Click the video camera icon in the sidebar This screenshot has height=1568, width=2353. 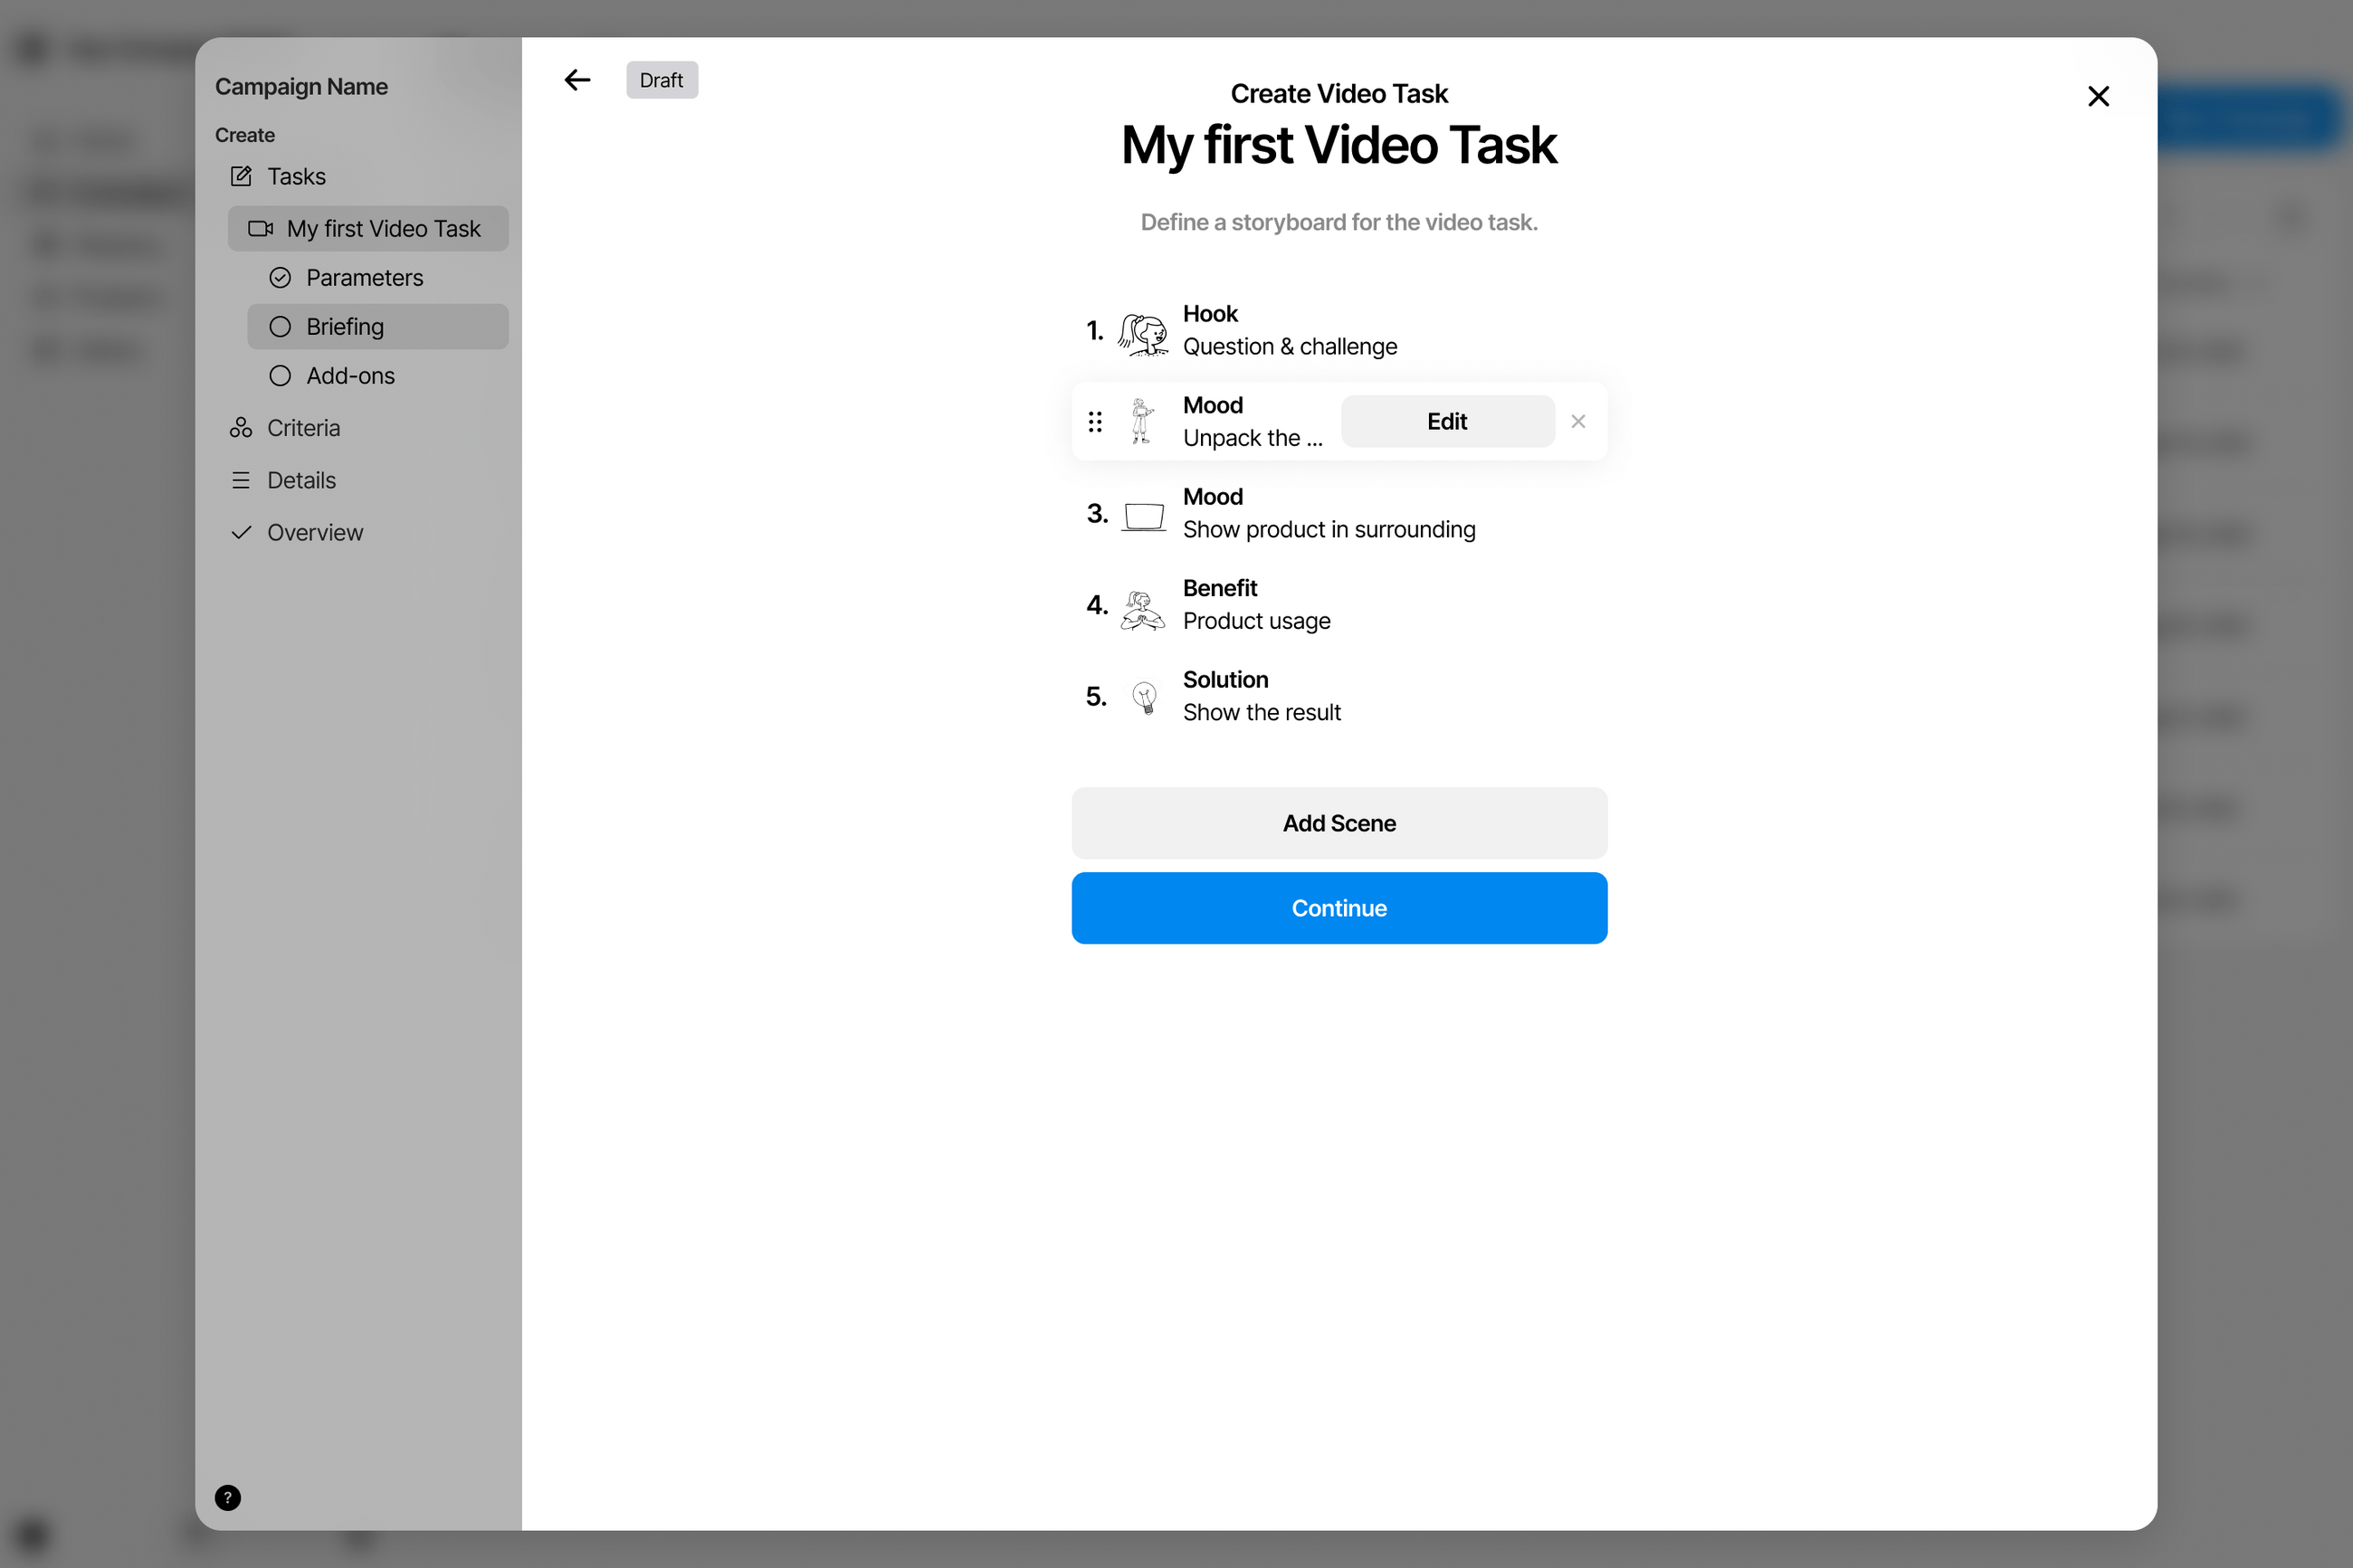pos(260,229)
